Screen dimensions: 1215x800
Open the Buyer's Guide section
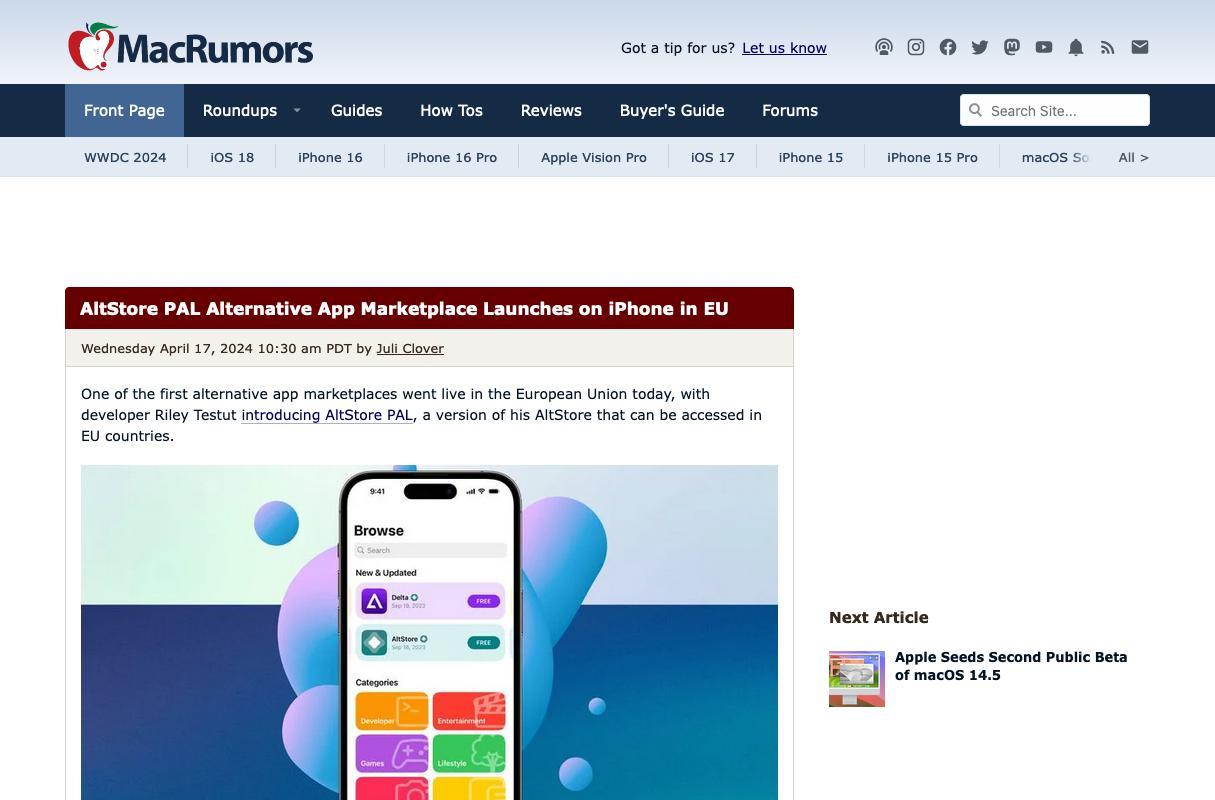pos(672,110)
